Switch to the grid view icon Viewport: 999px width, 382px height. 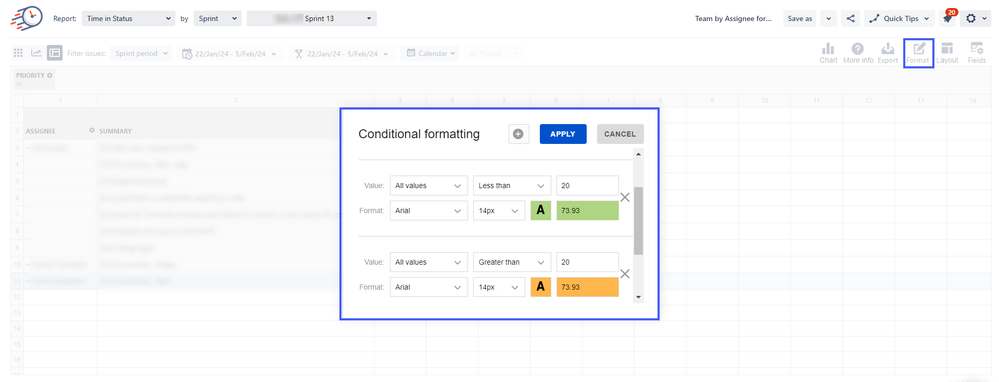click(18, 53)
